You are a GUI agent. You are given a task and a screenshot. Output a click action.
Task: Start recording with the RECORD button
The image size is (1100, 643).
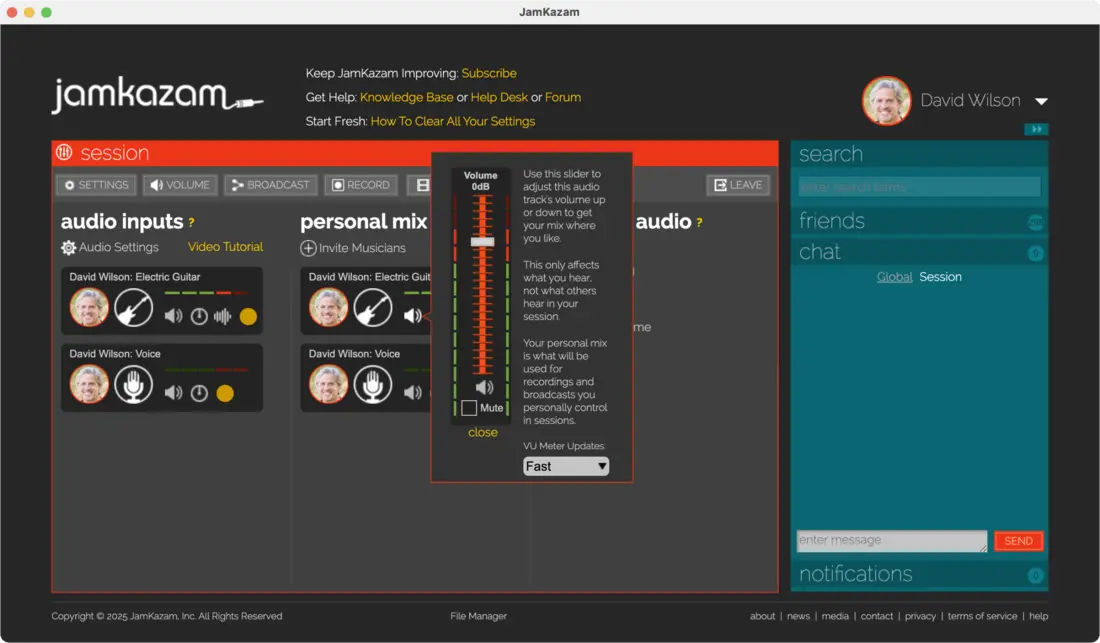tap(361, 185)
